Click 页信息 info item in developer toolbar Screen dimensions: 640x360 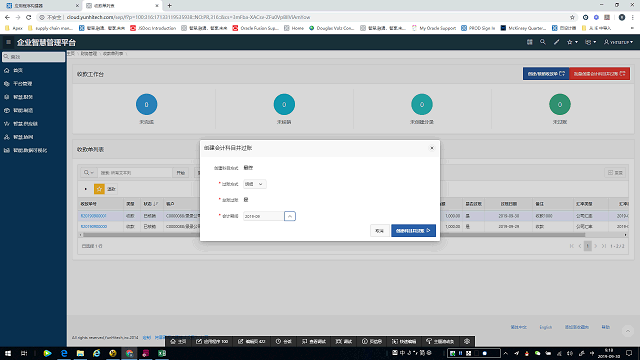pyautogui.click(x=372, y=341)
